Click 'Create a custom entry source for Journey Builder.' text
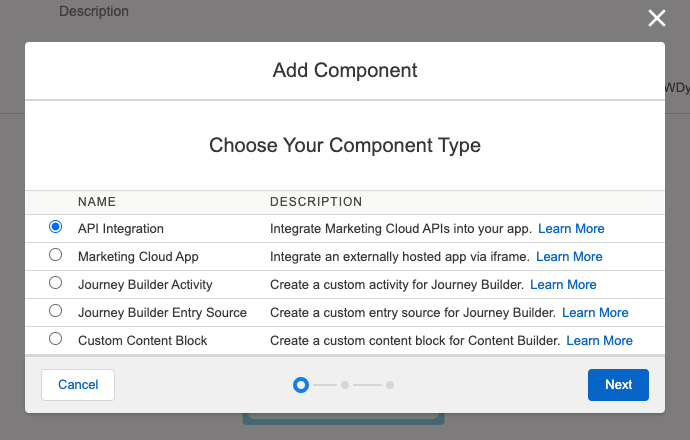Image resolution: width=690 pixels, height=440 pixels. pos(413,313)
